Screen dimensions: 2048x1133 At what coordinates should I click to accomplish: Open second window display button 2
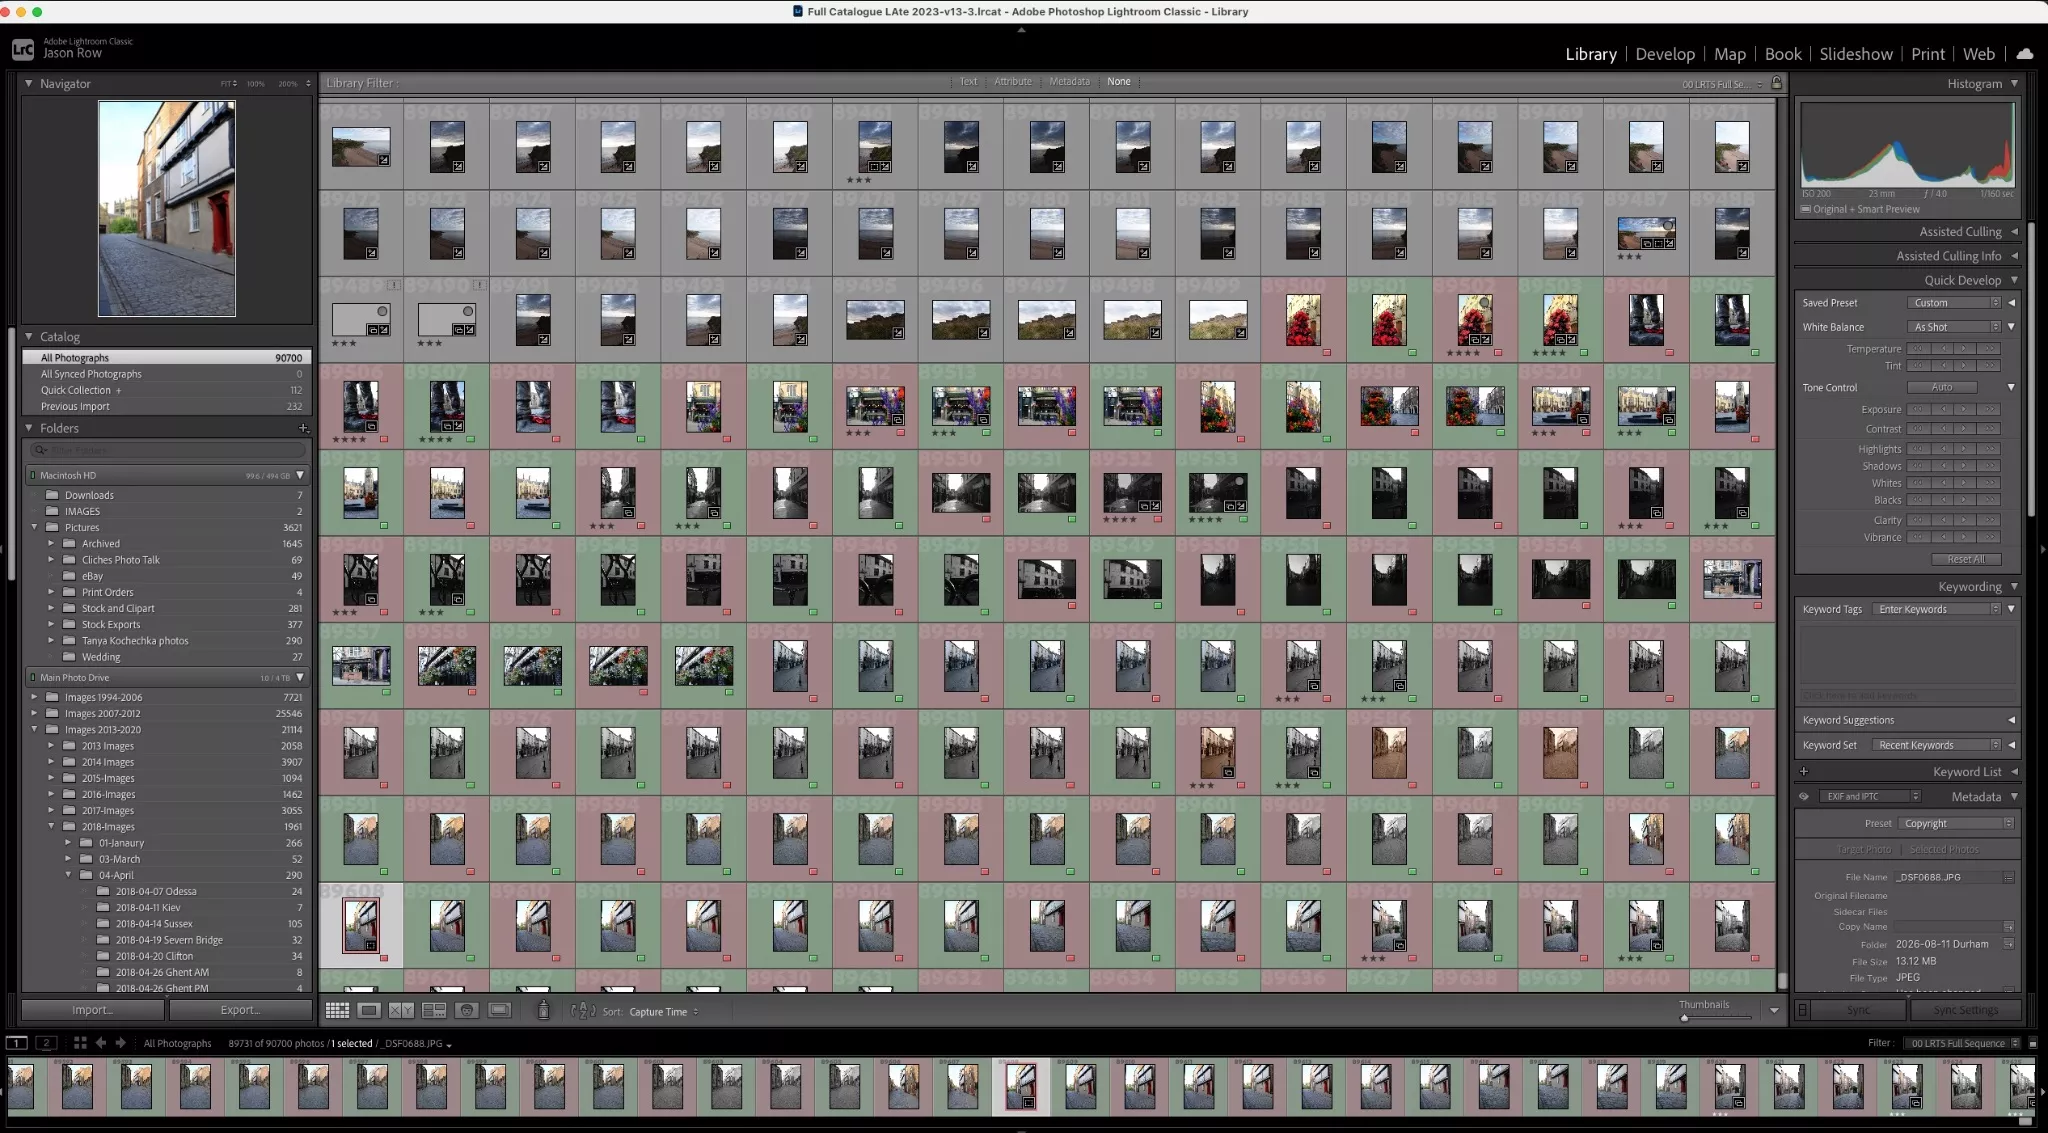coord(46,1043)
